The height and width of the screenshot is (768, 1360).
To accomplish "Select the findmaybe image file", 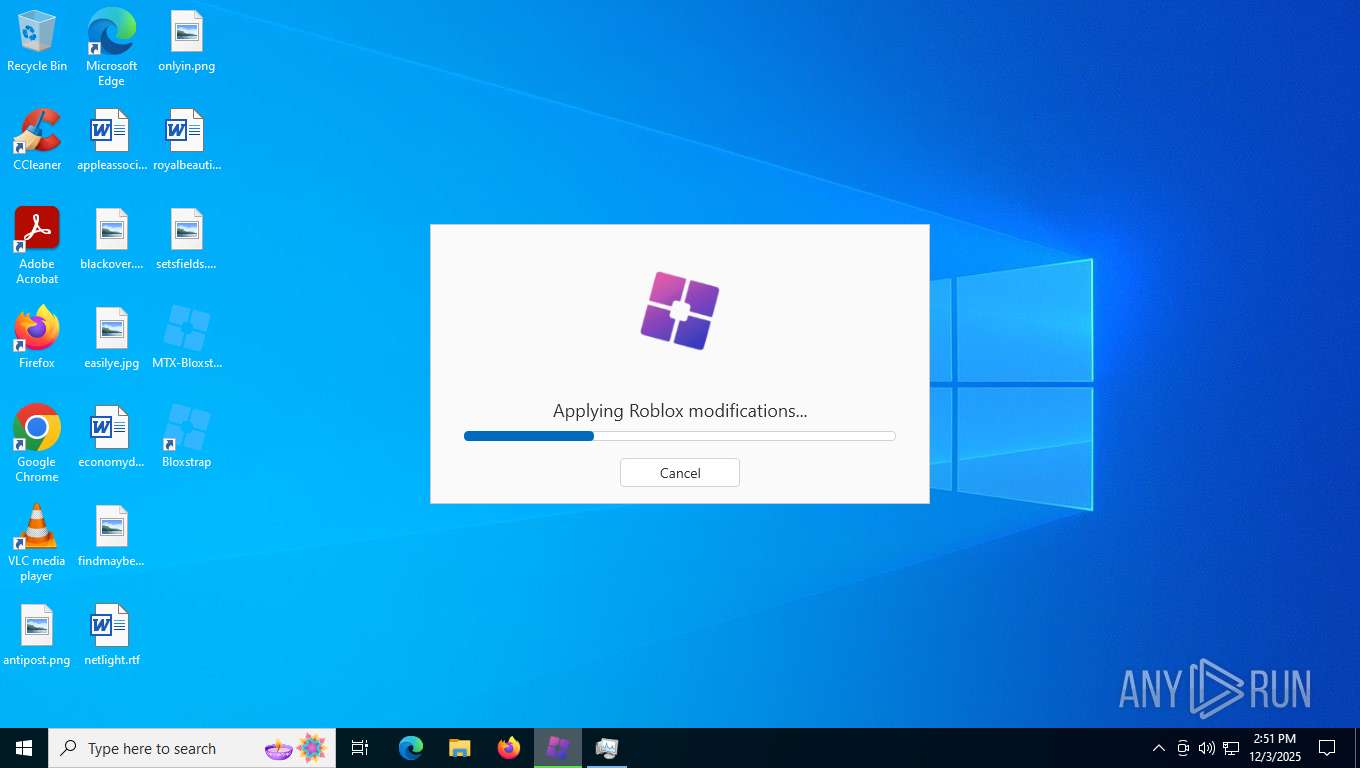I will point(111,536).
